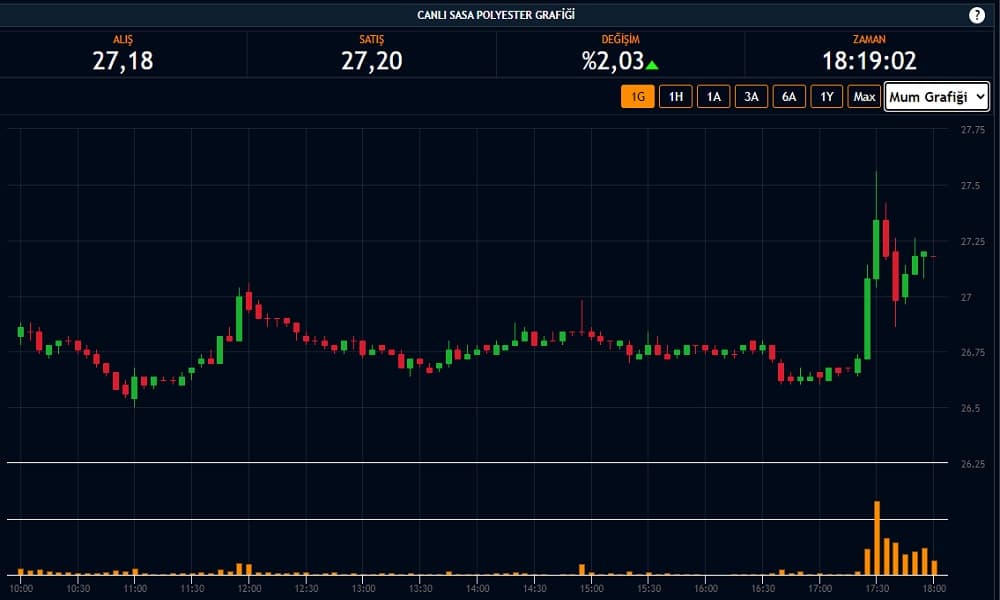Click the ALIŞ price 27,18
This screenshot has width=1000, height=600.
[x=122, y=61]
